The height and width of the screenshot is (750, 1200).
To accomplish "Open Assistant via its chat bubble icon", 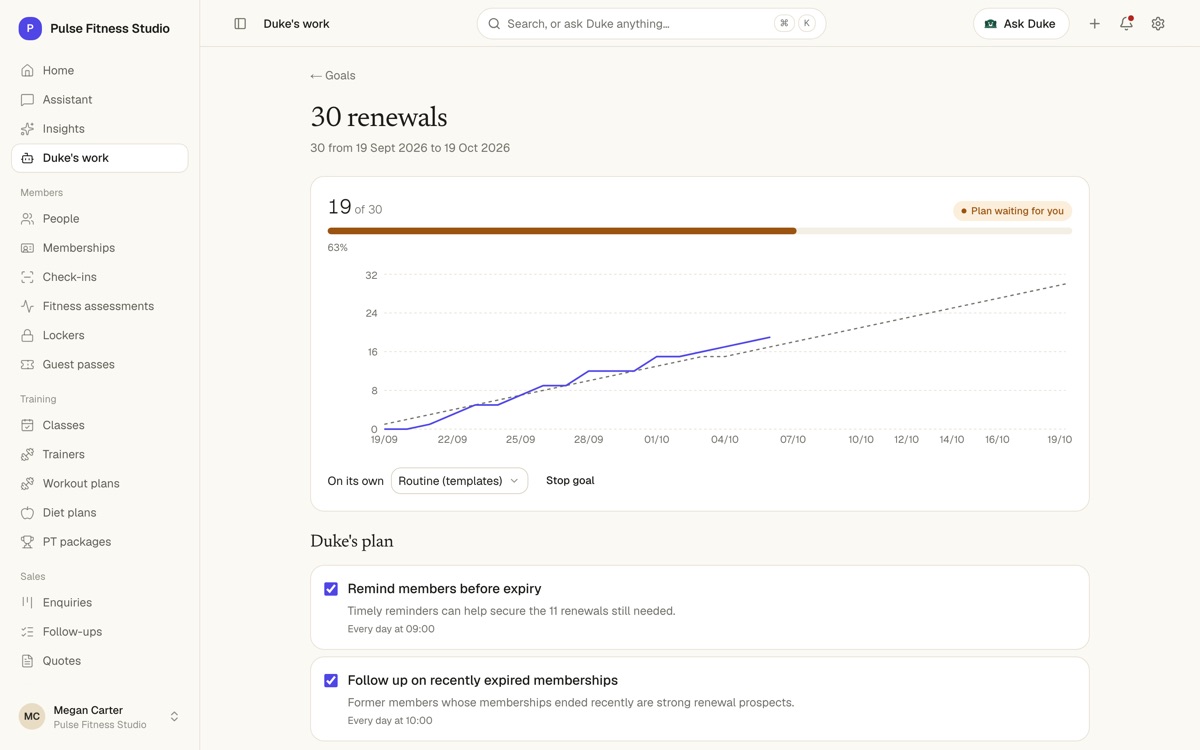I will (x=27, y=100).
